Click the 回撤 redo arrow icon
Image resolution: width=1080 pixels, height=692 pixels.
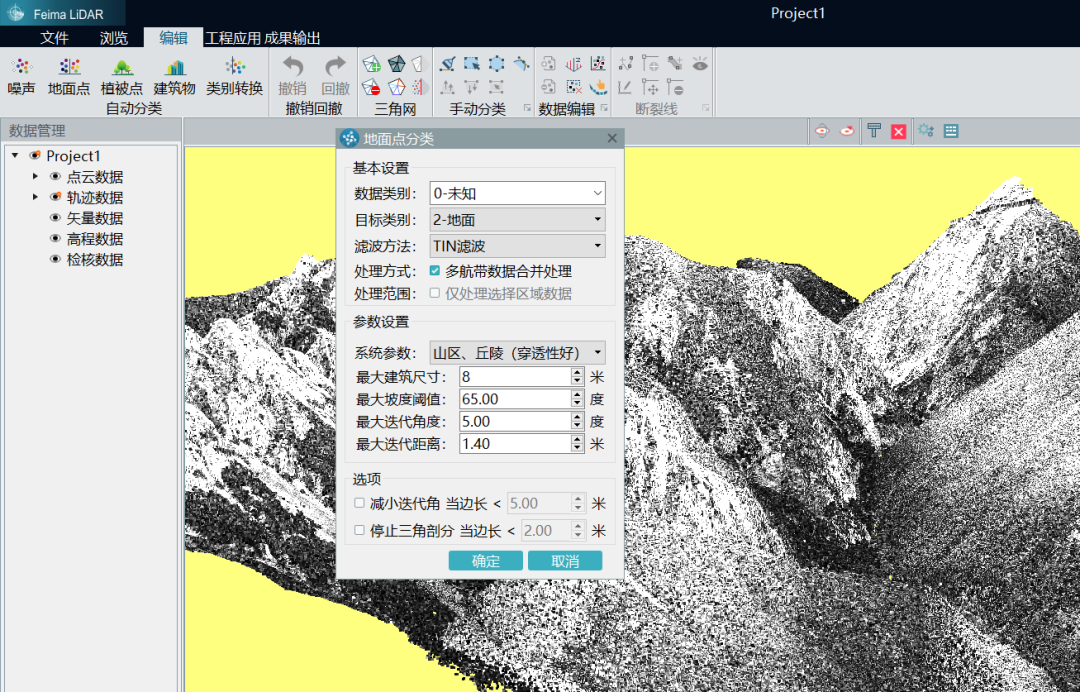click(335, 67)
